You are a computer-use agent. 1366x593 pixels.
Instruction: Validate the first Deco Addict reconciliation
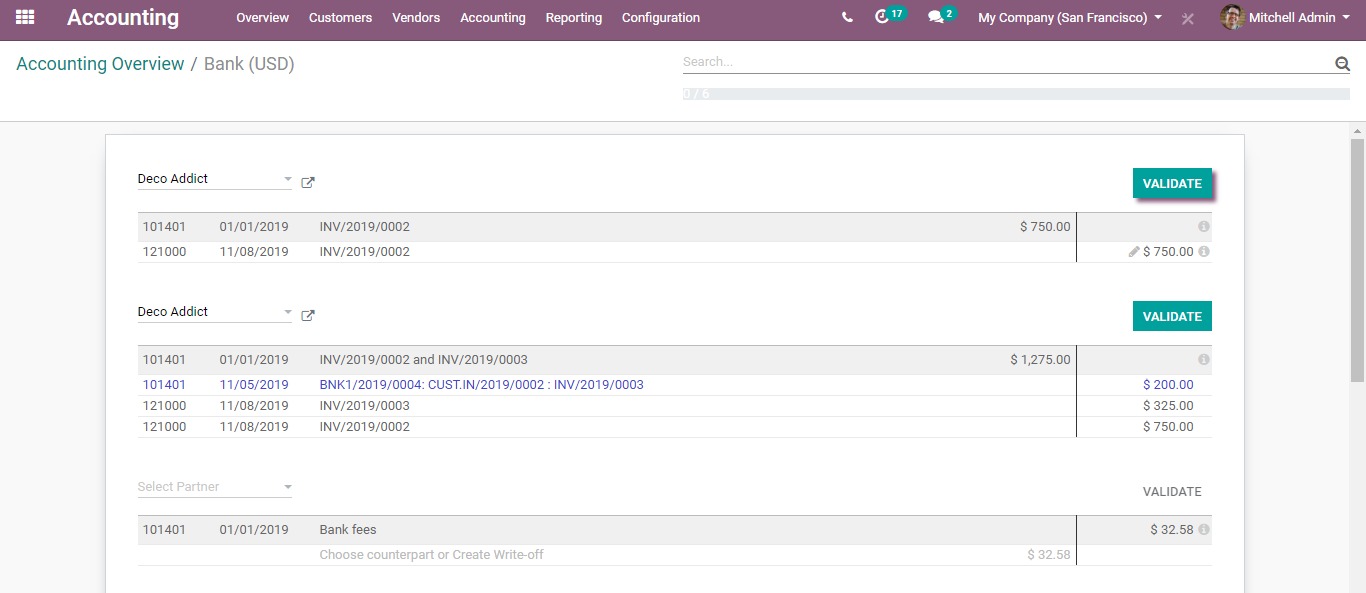(1172, 184)
